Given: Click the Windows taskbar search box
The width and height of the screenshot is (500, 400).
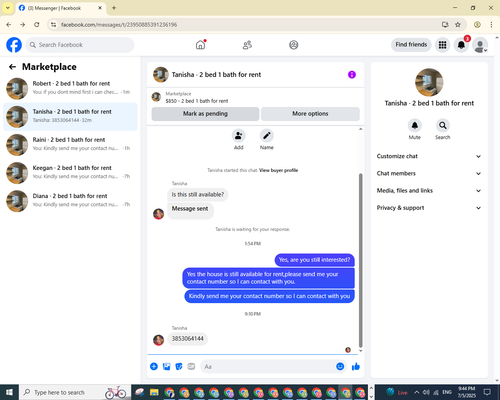Looking at the screenshot, I should (75, 392).
